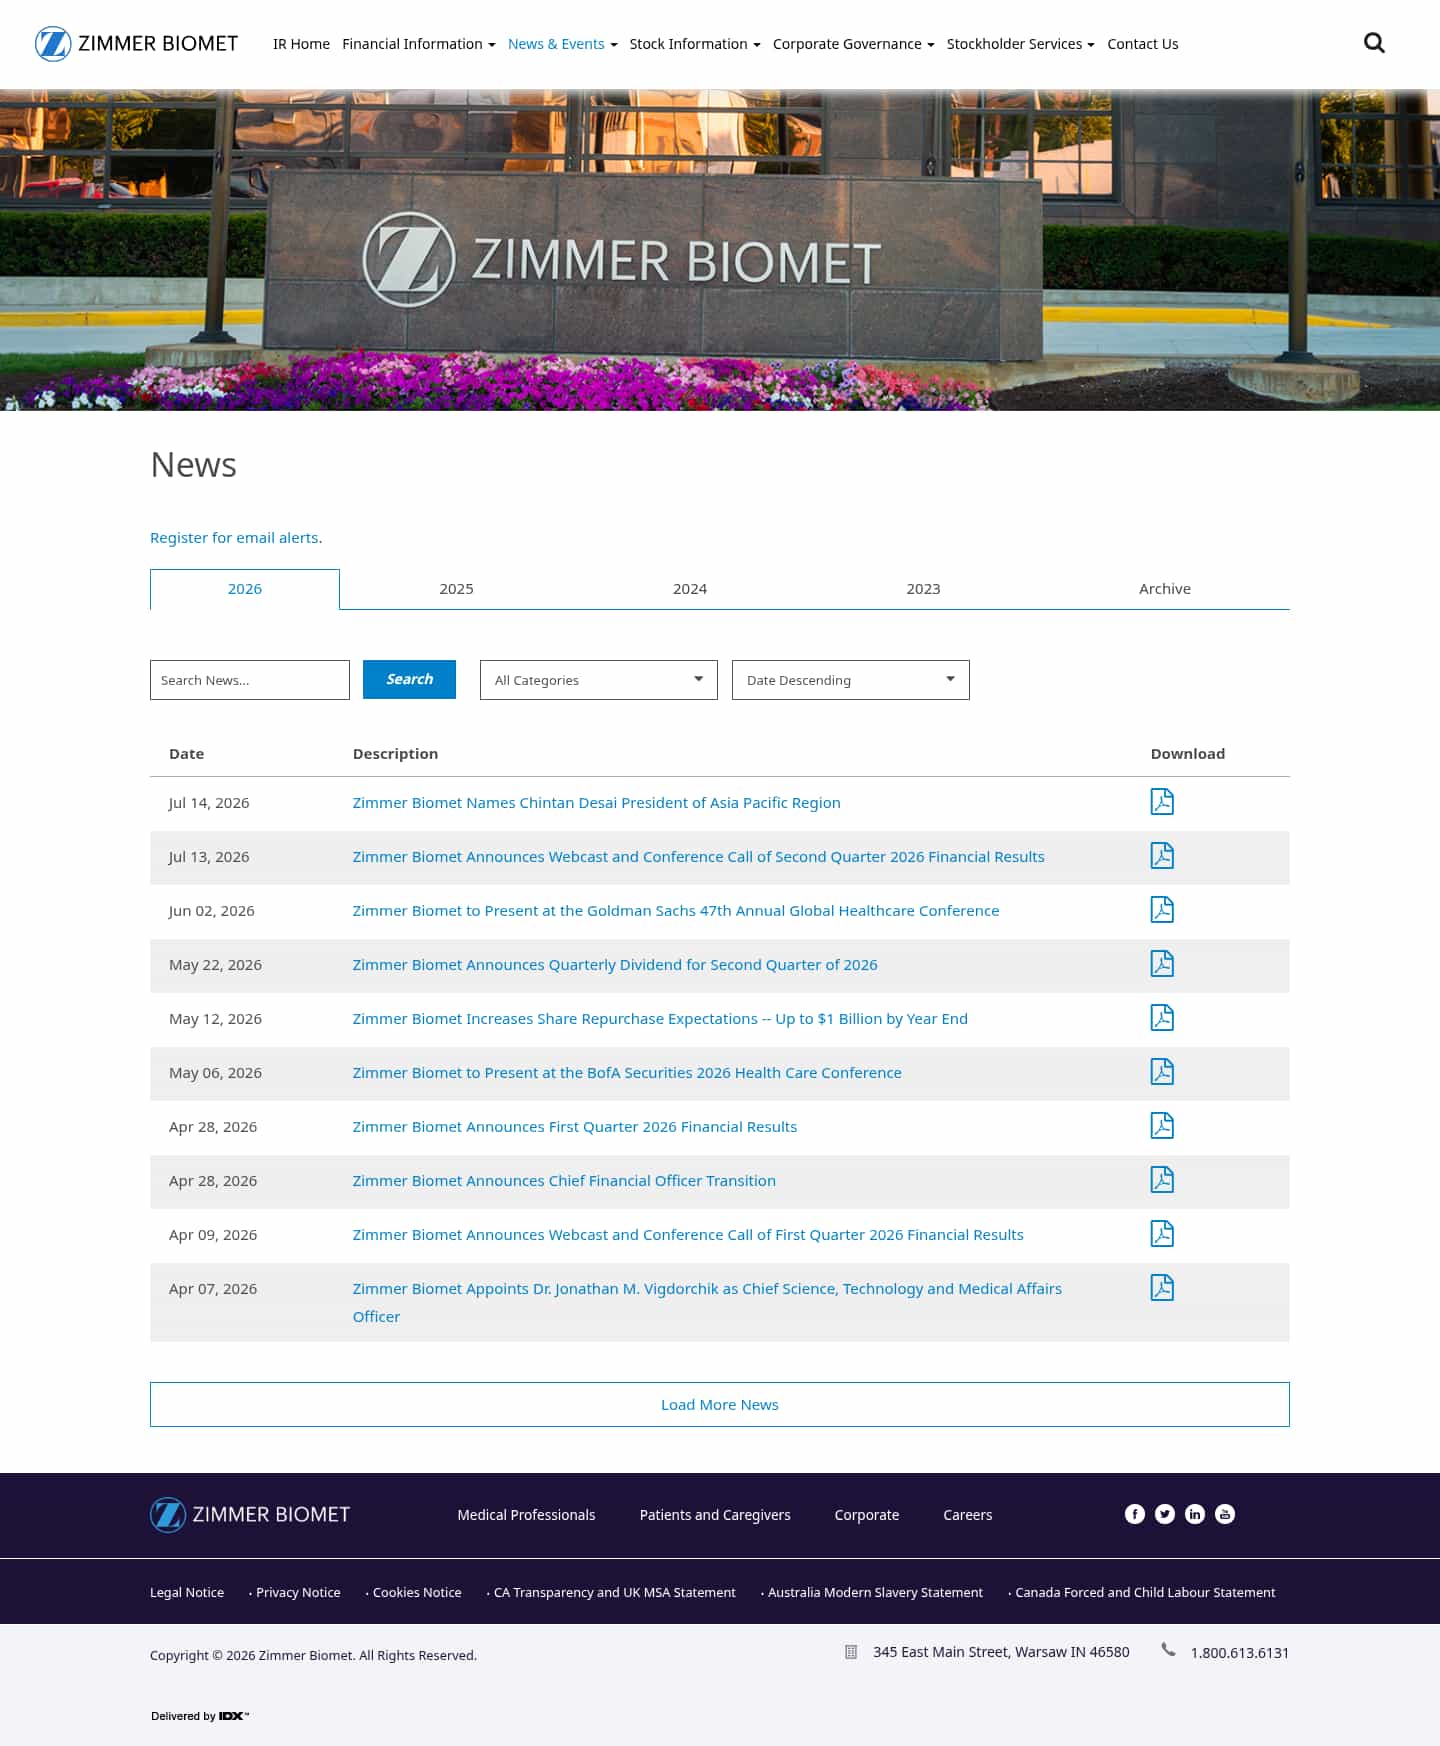Open Legal Notice link

(x=187, y=1592)
